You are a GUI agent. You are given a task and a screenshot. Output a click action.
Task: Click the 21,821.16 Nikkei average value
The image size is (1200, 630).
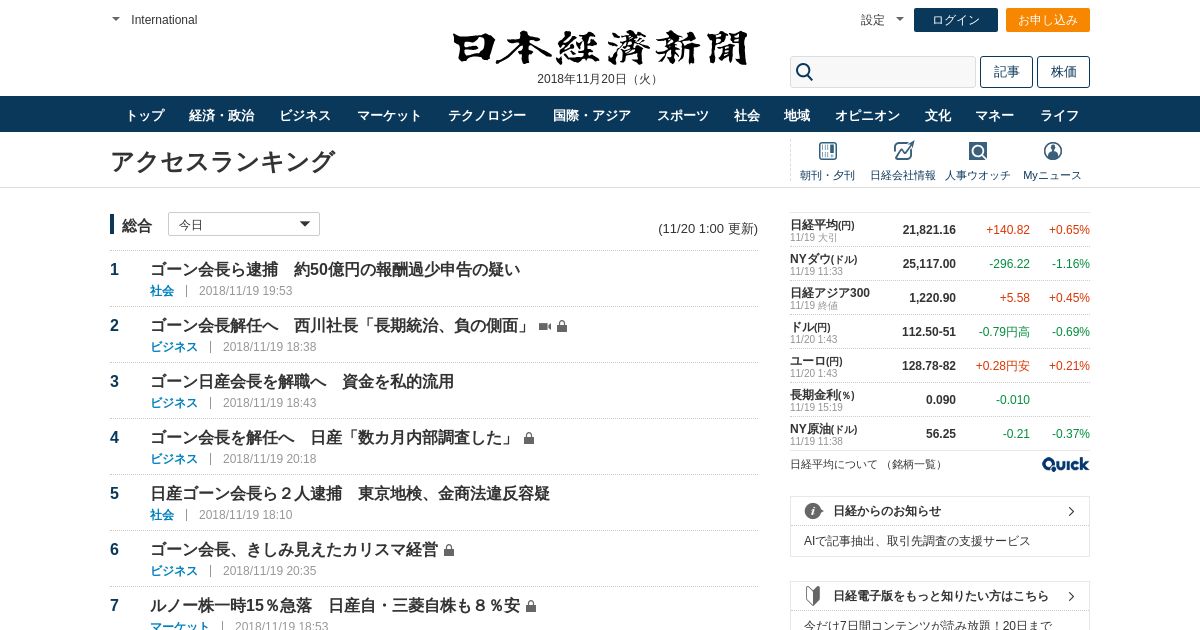929,230
